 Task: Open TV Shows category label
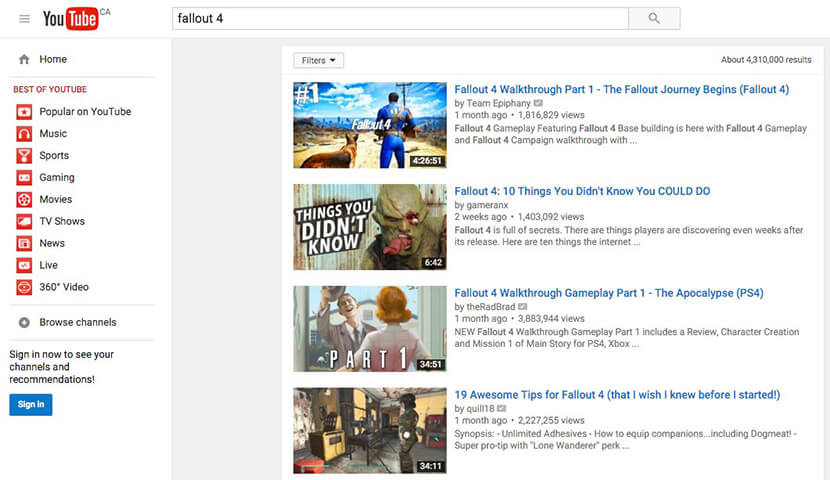pyautogui.click(x=62, y=221)
